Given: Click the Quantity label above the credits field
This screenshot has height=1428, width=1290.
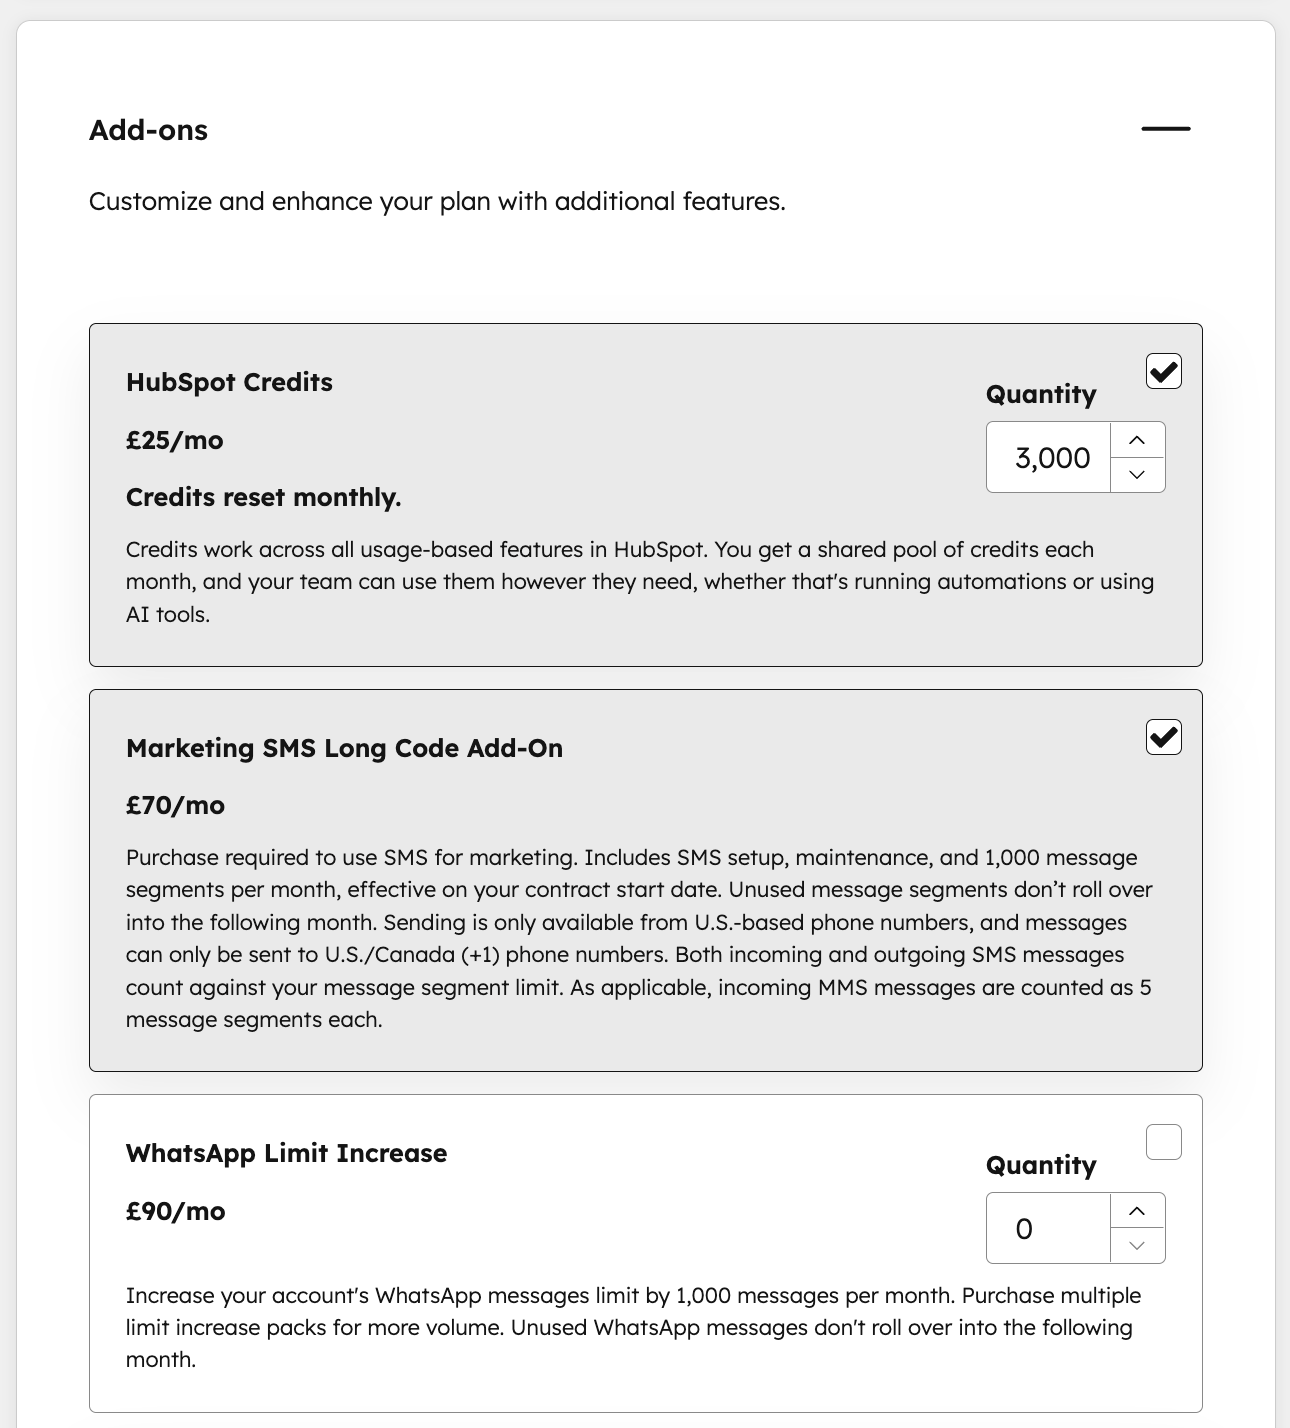Looking at the screenshot, I should point(1041,394).
